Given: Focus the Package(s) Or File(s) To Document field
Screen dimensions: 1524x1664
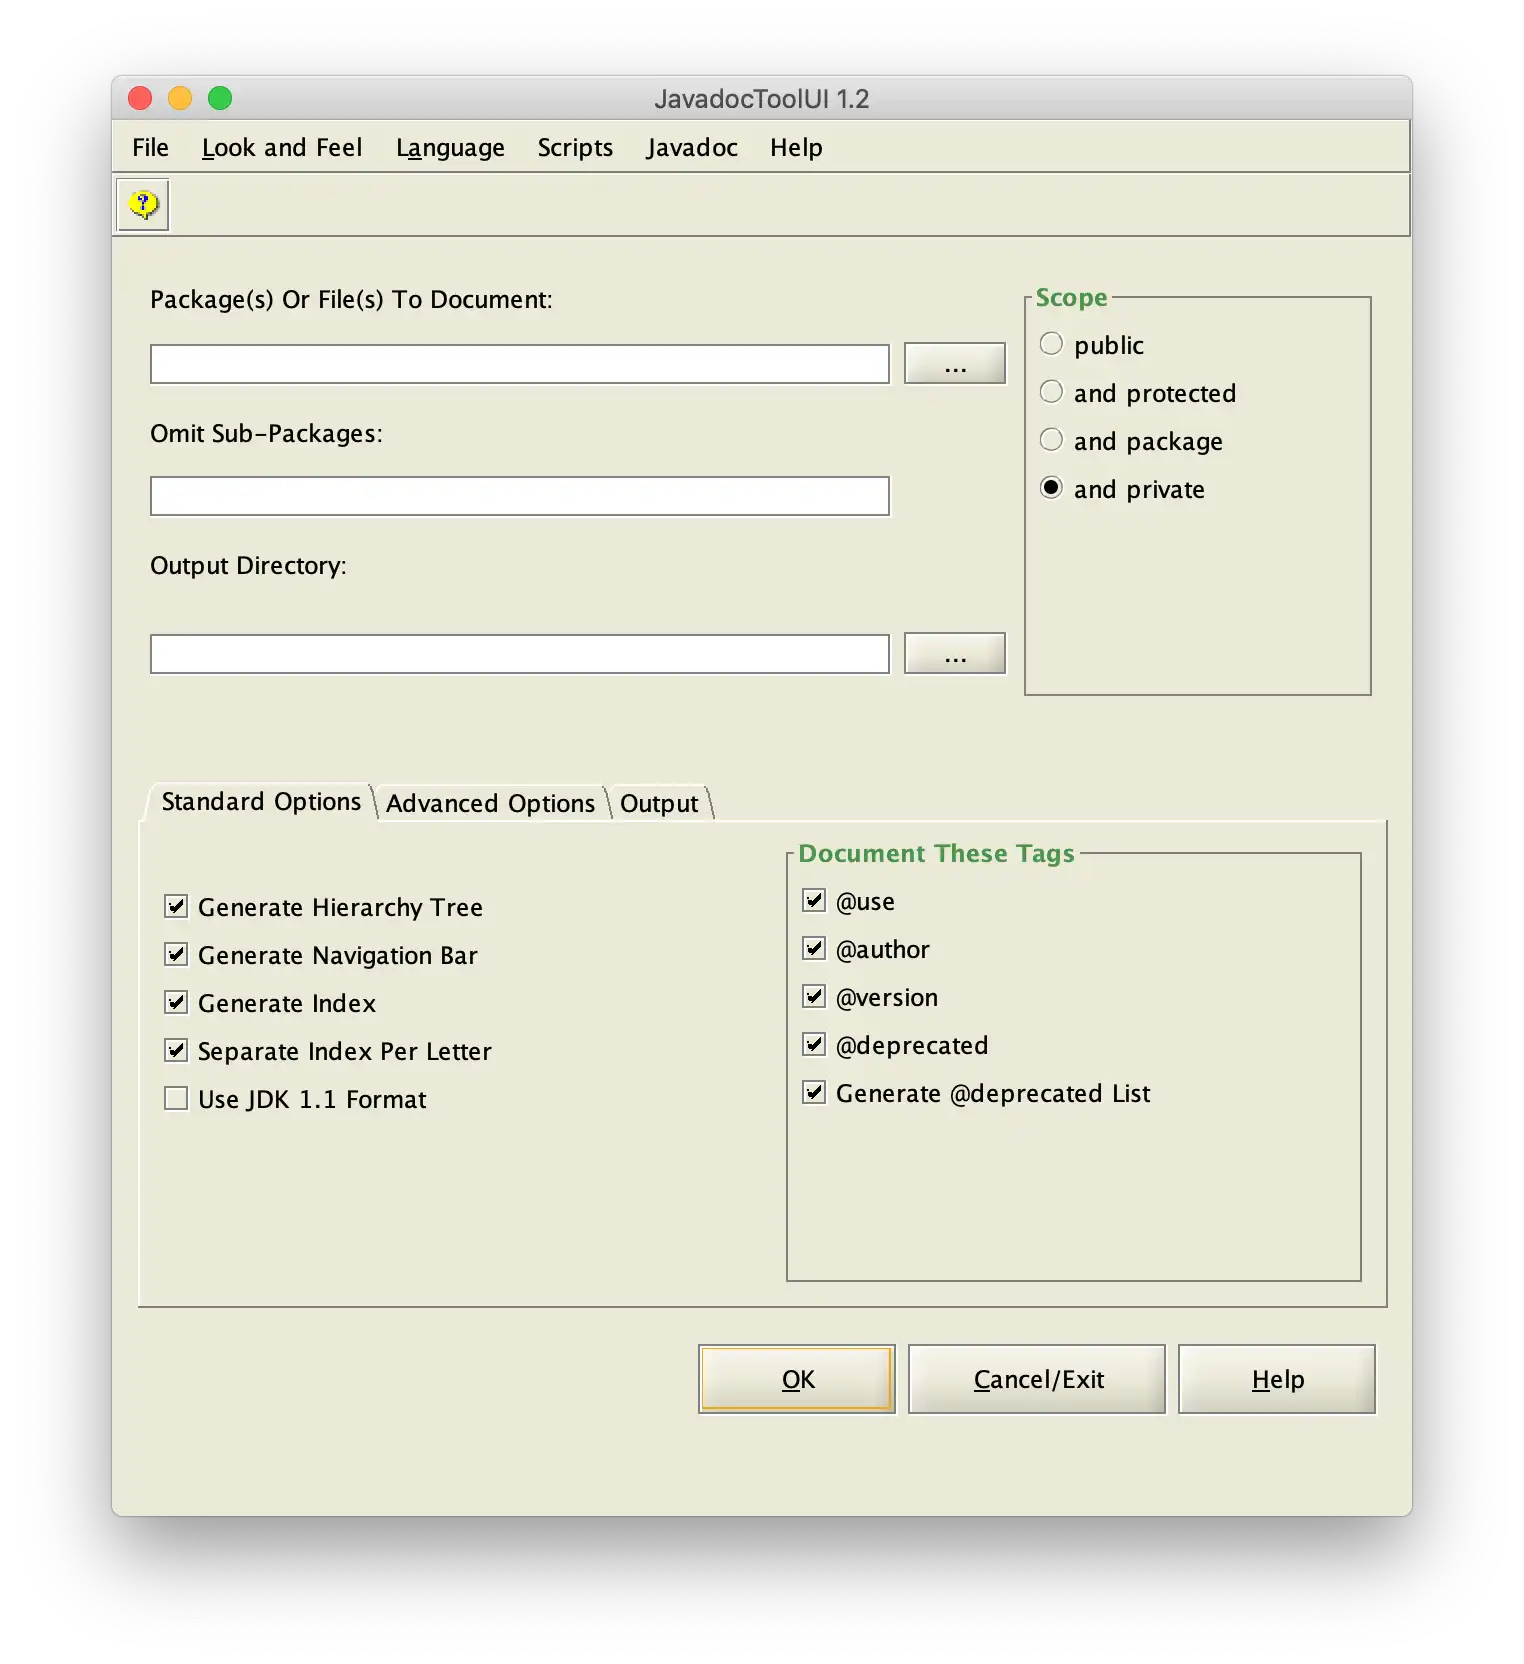Looking at the screenshot, I should point(520,364).
